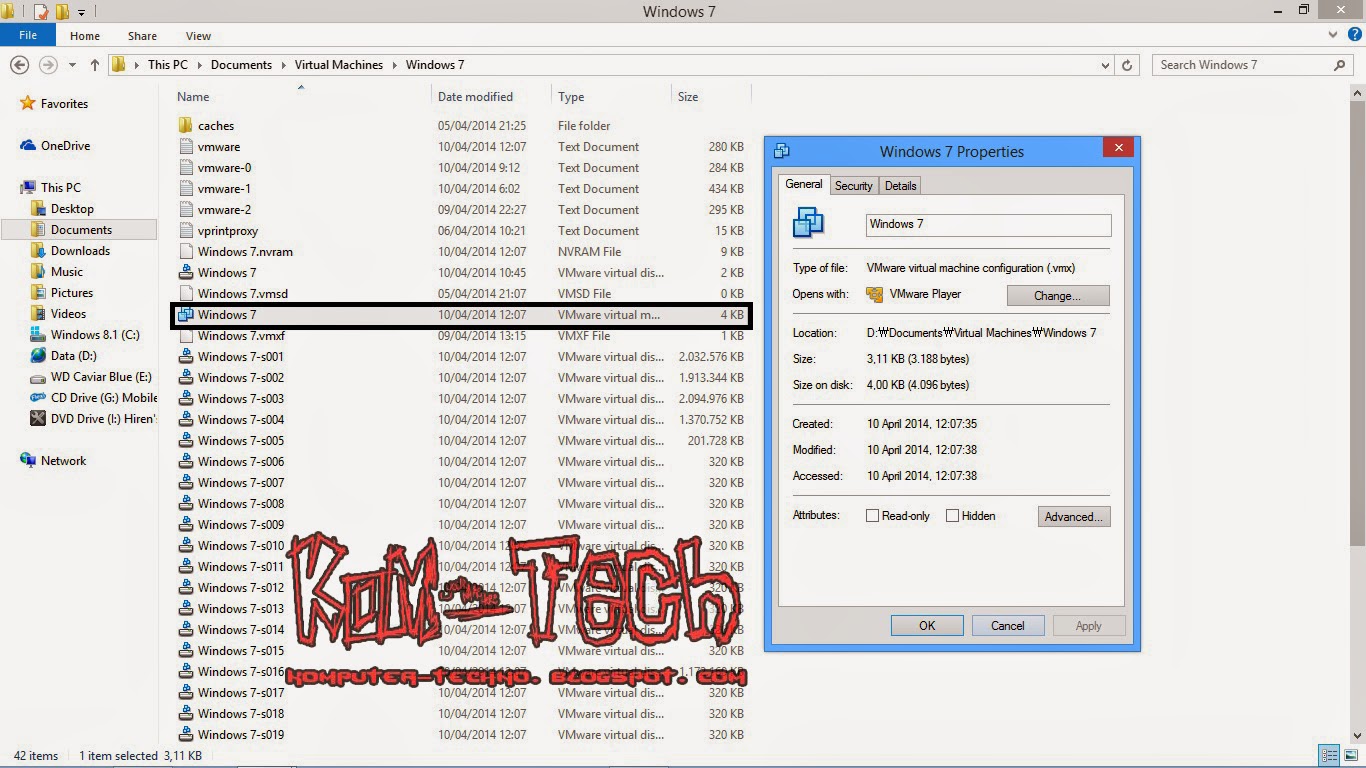Click the Windows 7.nvram file icon
The image size is (1366, 768).
point(185,252)
